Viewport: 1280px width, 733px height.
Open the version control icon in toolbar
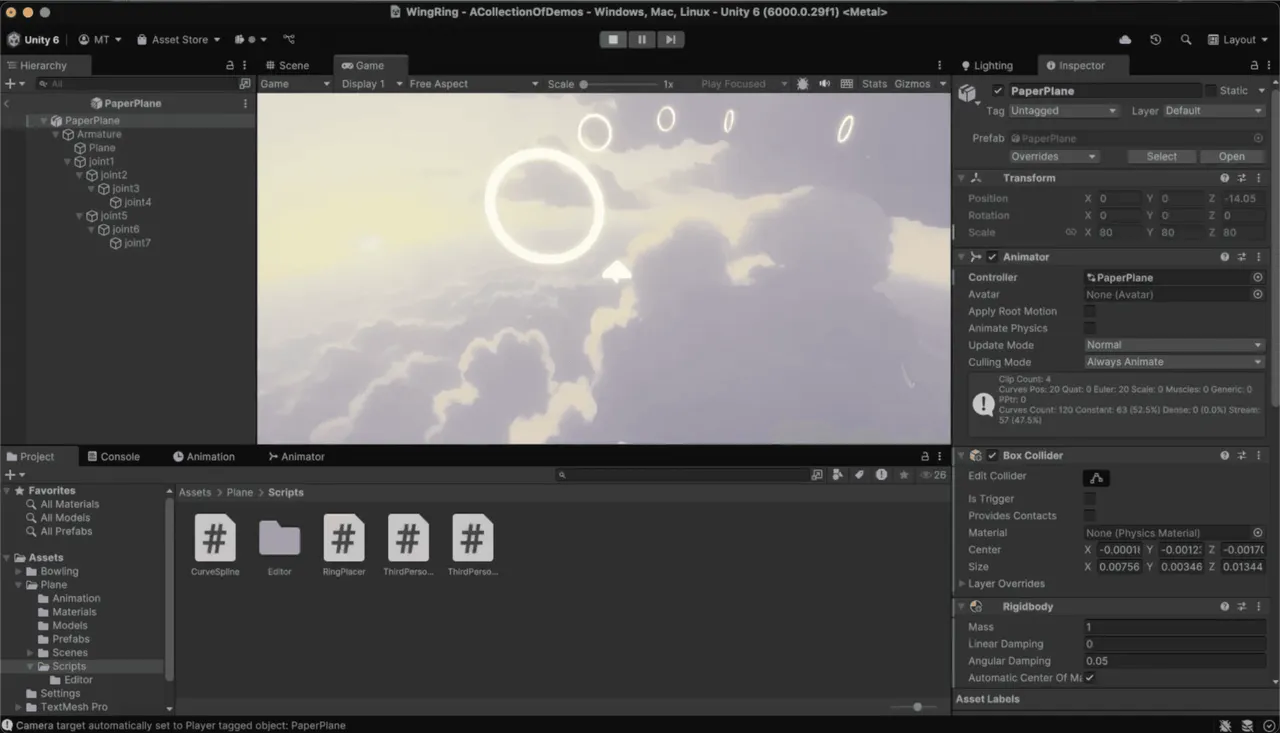click(289, 39)
